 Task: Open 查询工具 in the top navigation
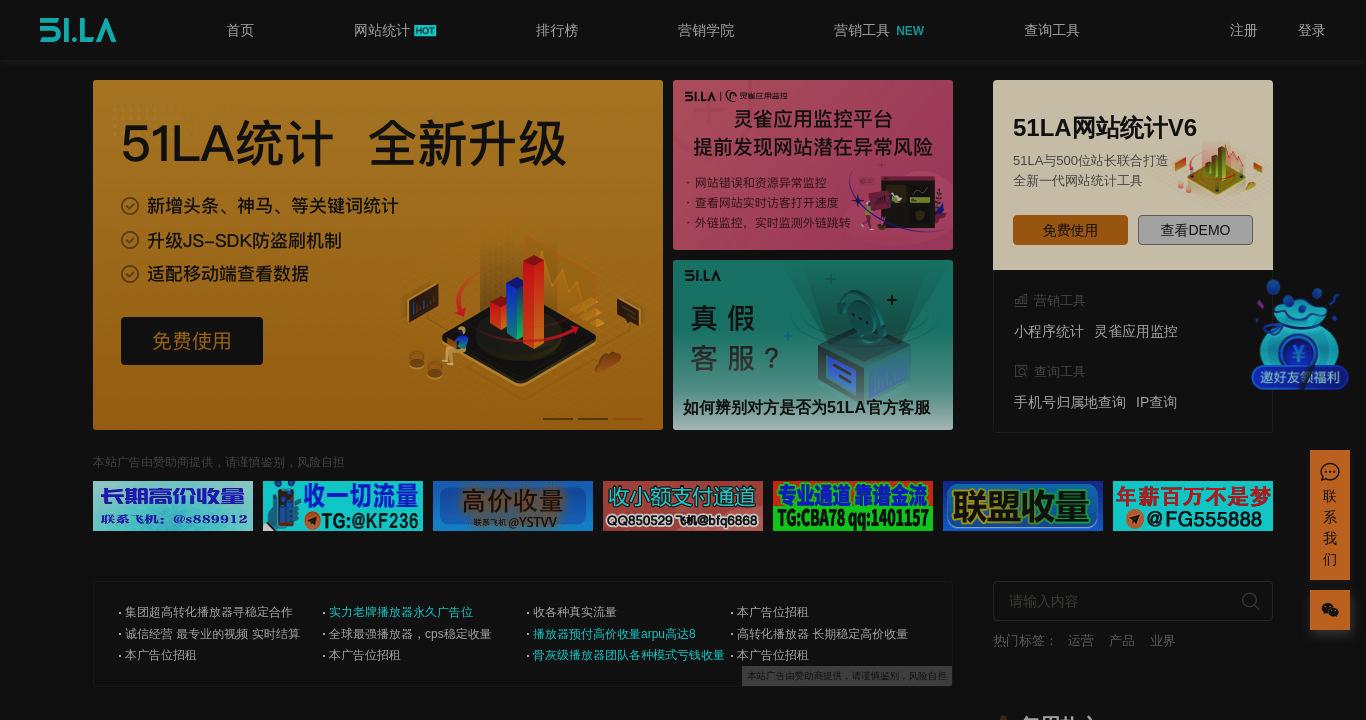(1052, 30)
